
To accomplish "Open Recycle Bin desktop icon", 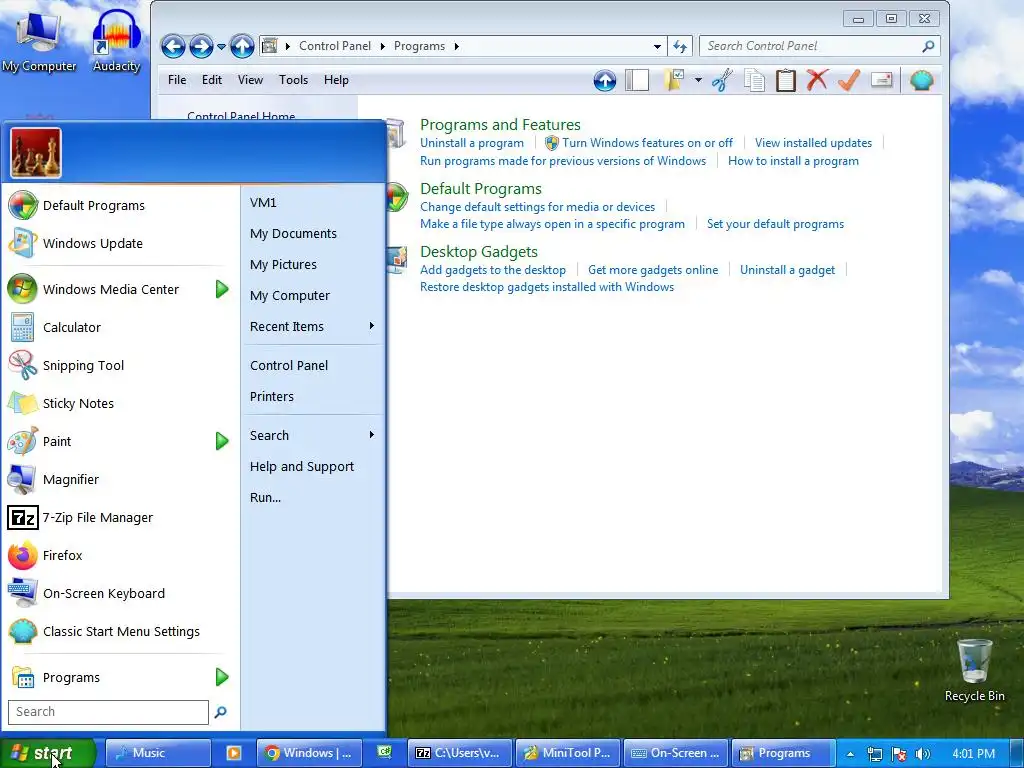I will [x=974, y=669].
